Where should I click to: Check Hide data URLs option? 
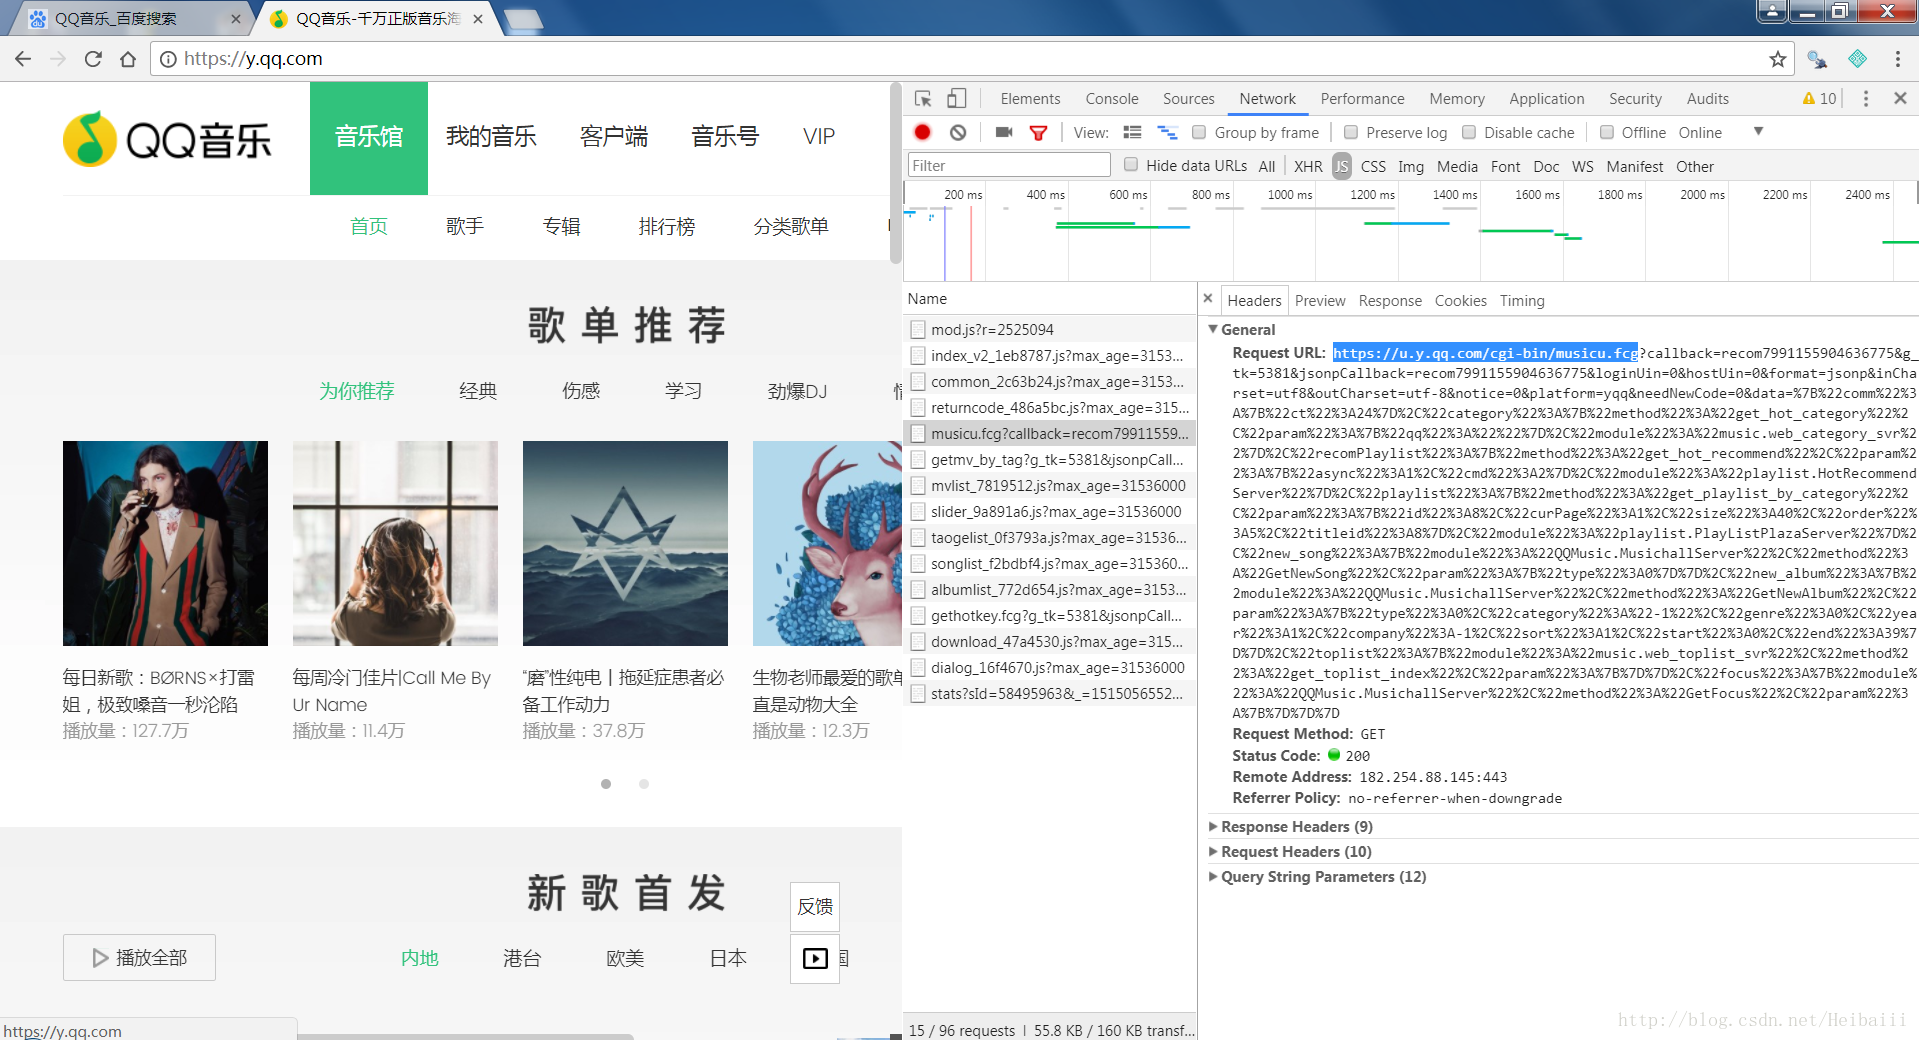(x=1131, y=165)
